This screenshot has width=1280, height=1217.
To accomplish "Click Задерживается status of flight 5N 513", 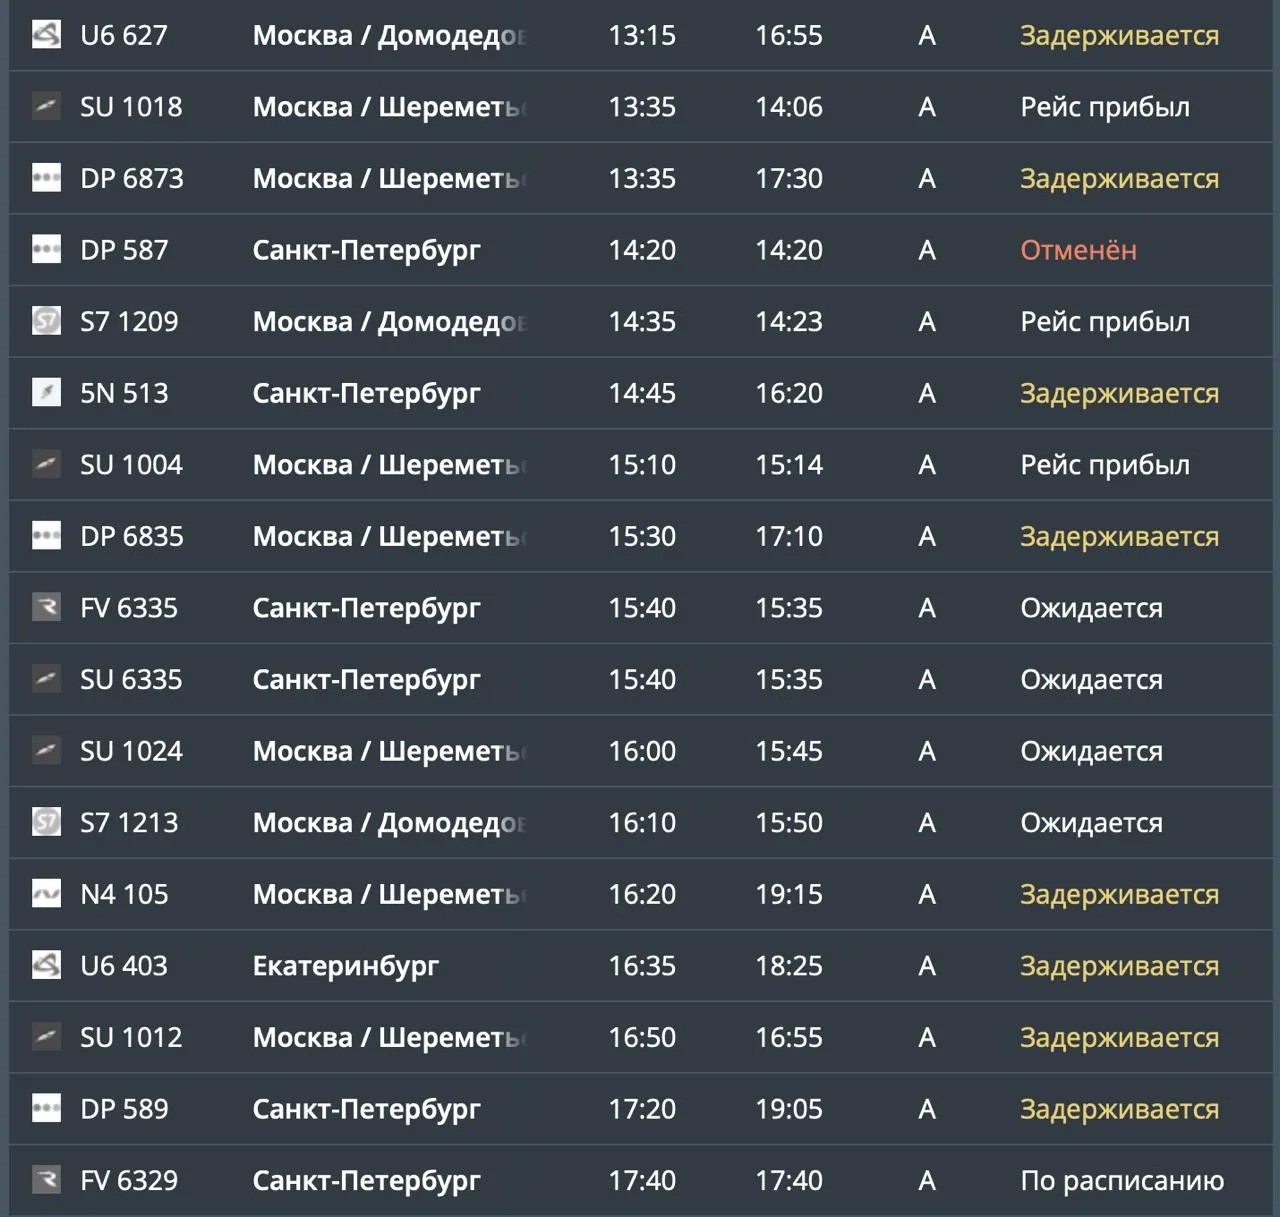I will pos(1119,393).
